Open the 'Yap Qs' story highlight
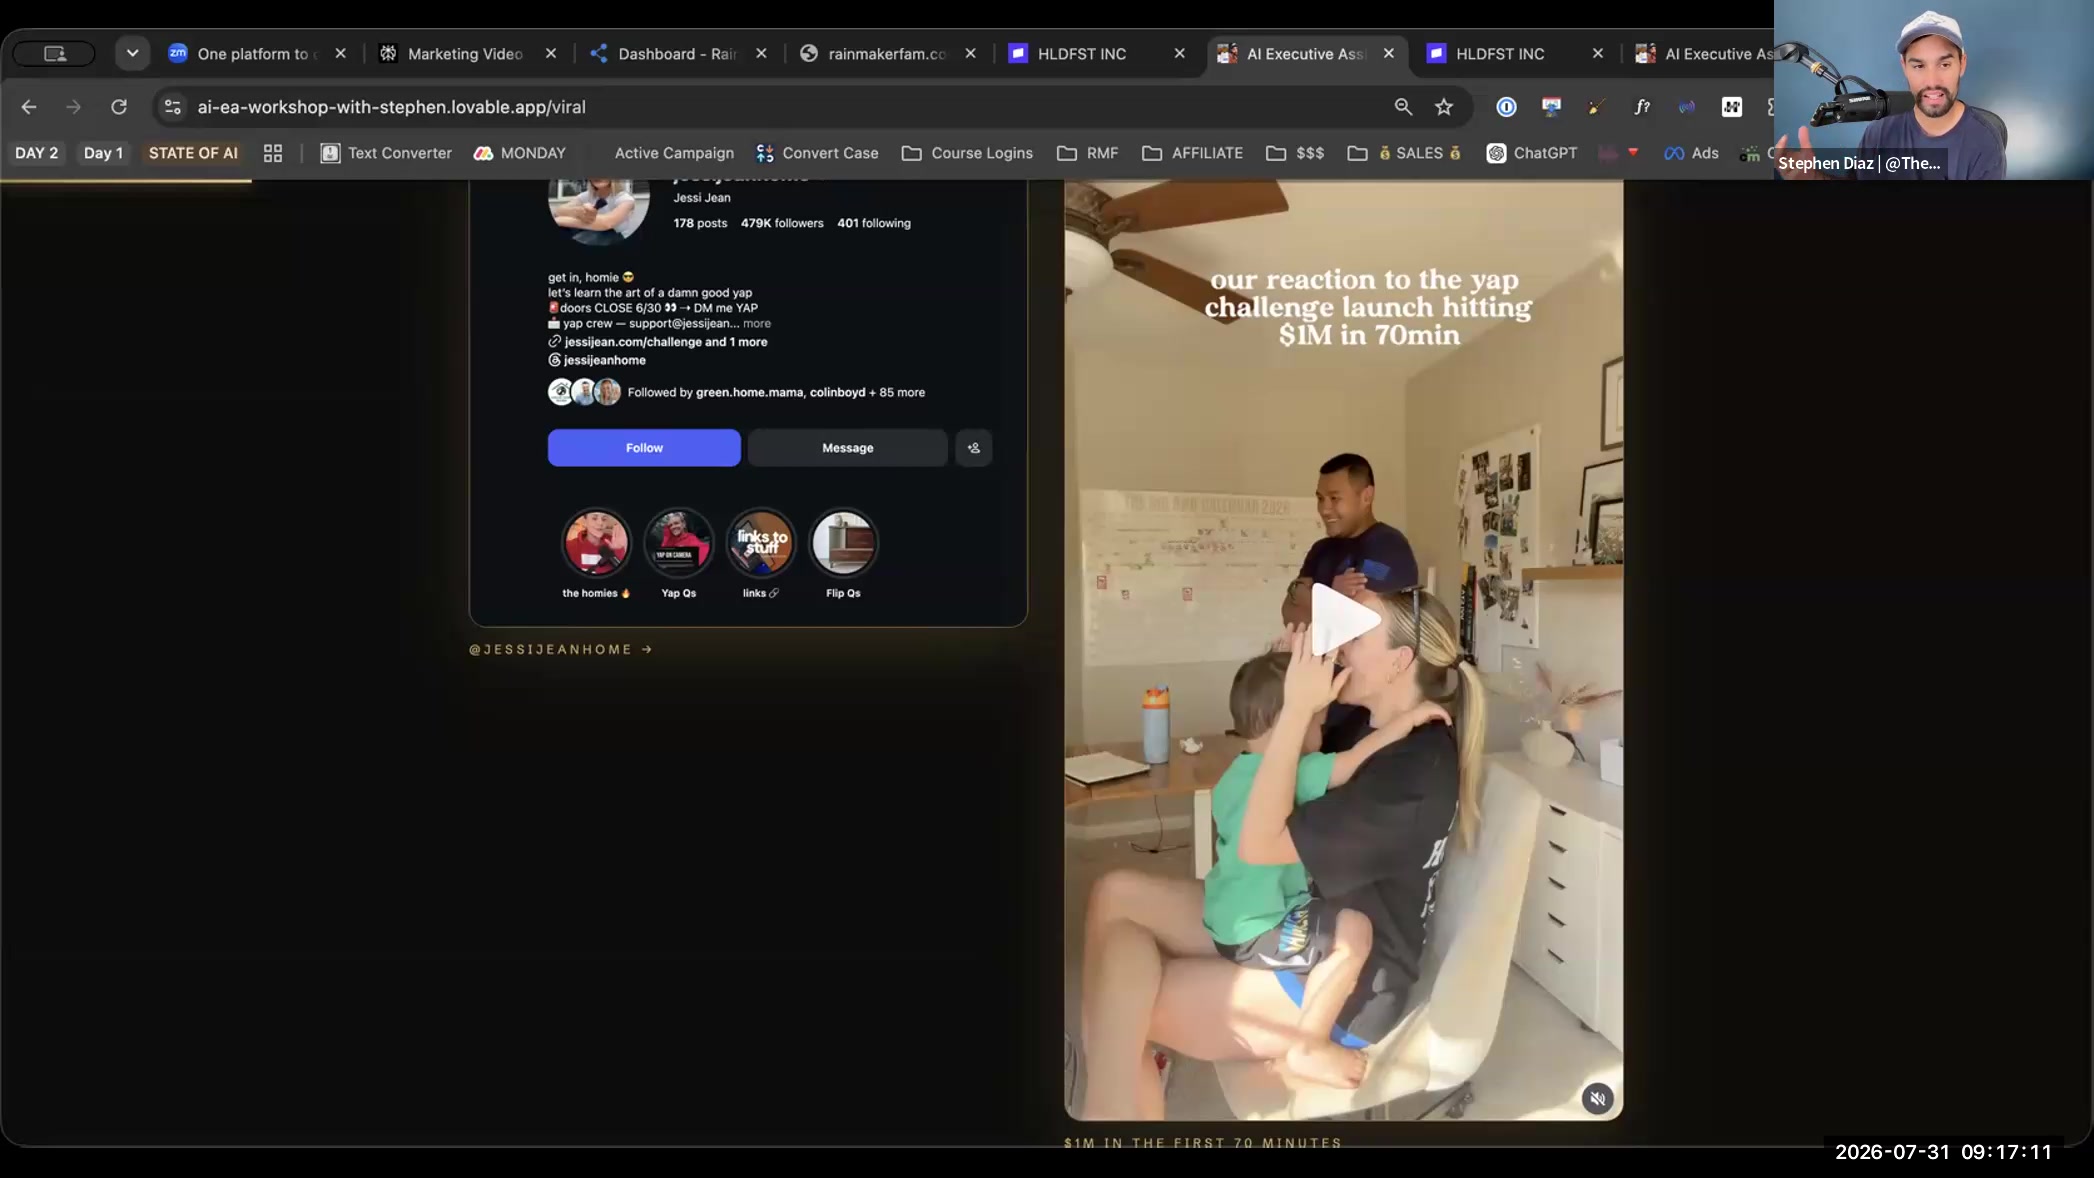The image size is (2094, 1178). (x=679, y=543)
